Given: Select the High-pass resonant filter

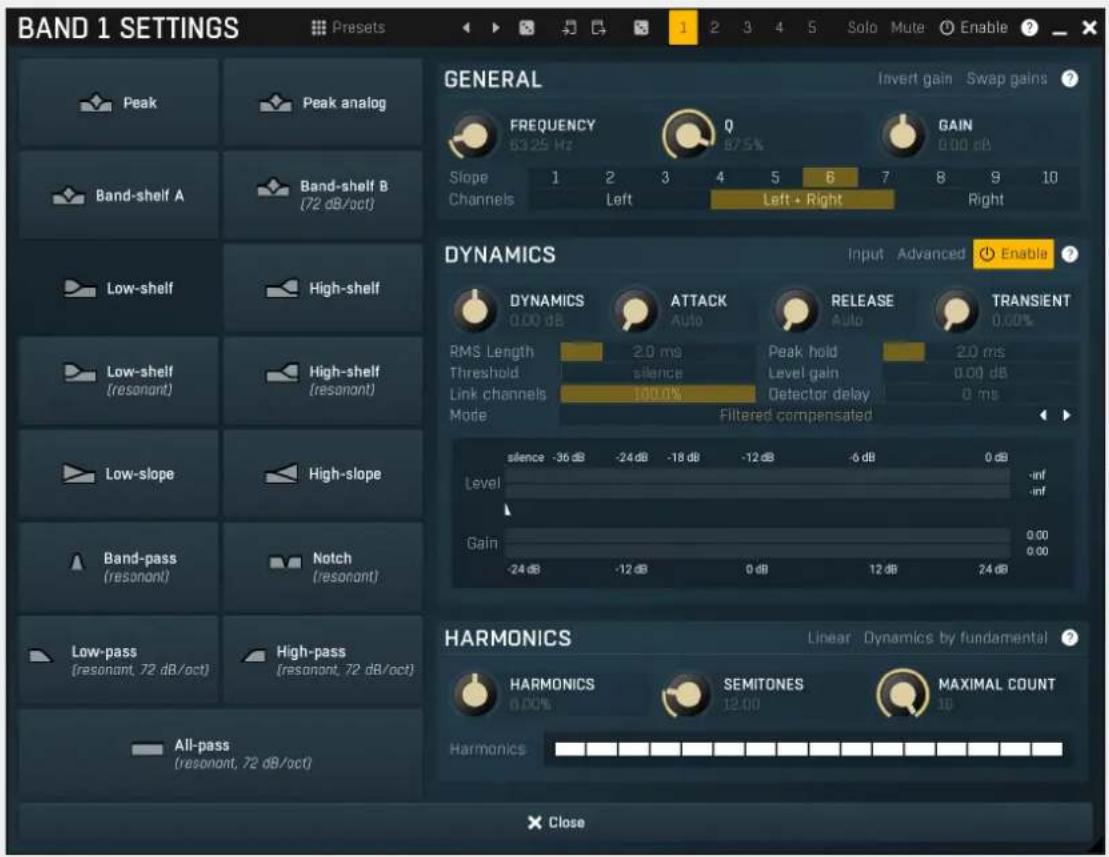Looking at the screenshot, I should 323,660.
